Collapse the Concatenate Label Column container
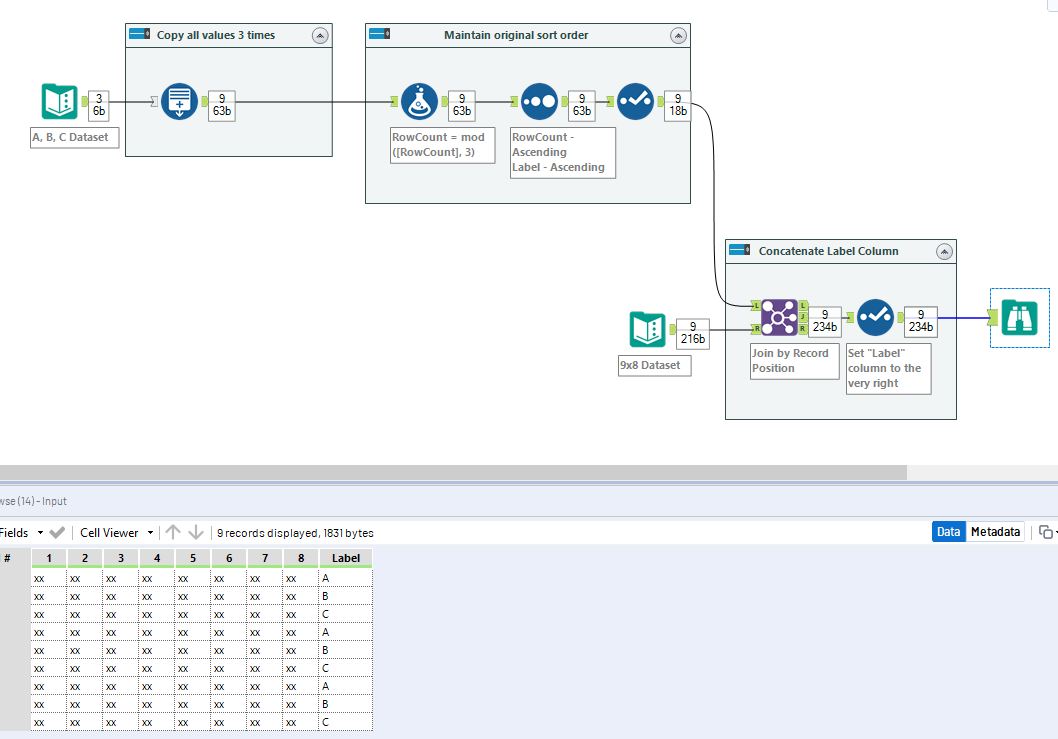The width and height of the screenshot is (1058, 739). (944, 251)
